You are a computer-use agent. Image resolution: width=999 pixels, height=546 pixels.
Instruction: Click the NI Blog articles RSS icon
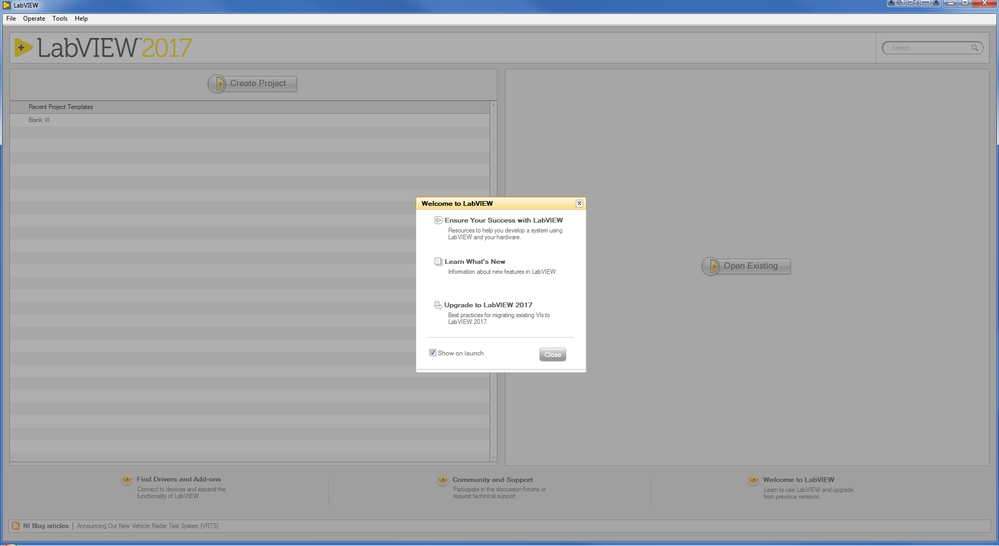(x=15, y=526)
